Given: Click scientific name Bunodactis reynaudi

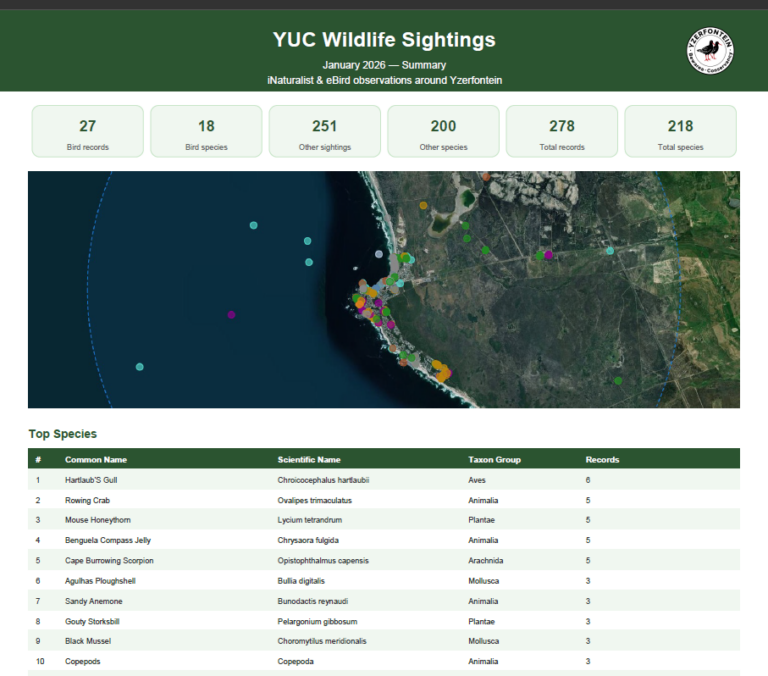Looking at the screenshot, I should click(x=312, y=601).
